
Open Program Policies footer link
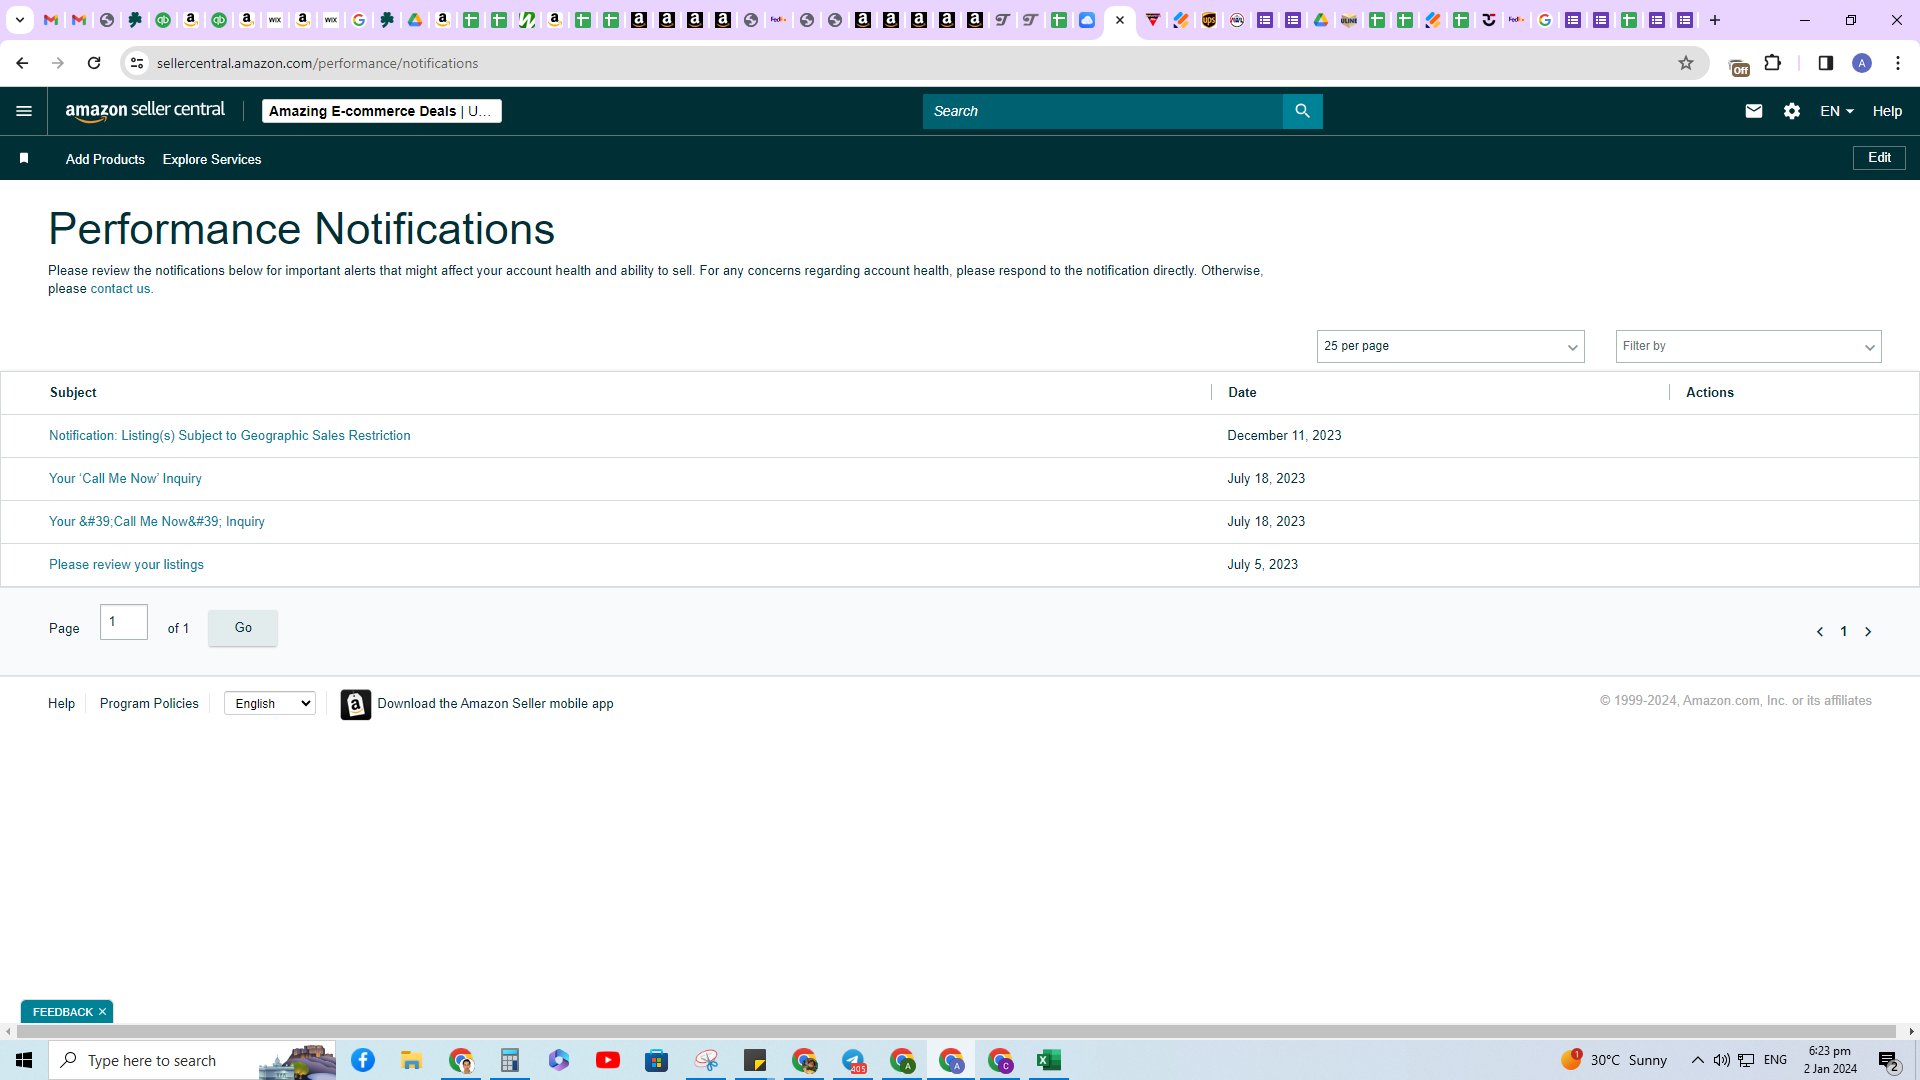[x=149, y=703]
